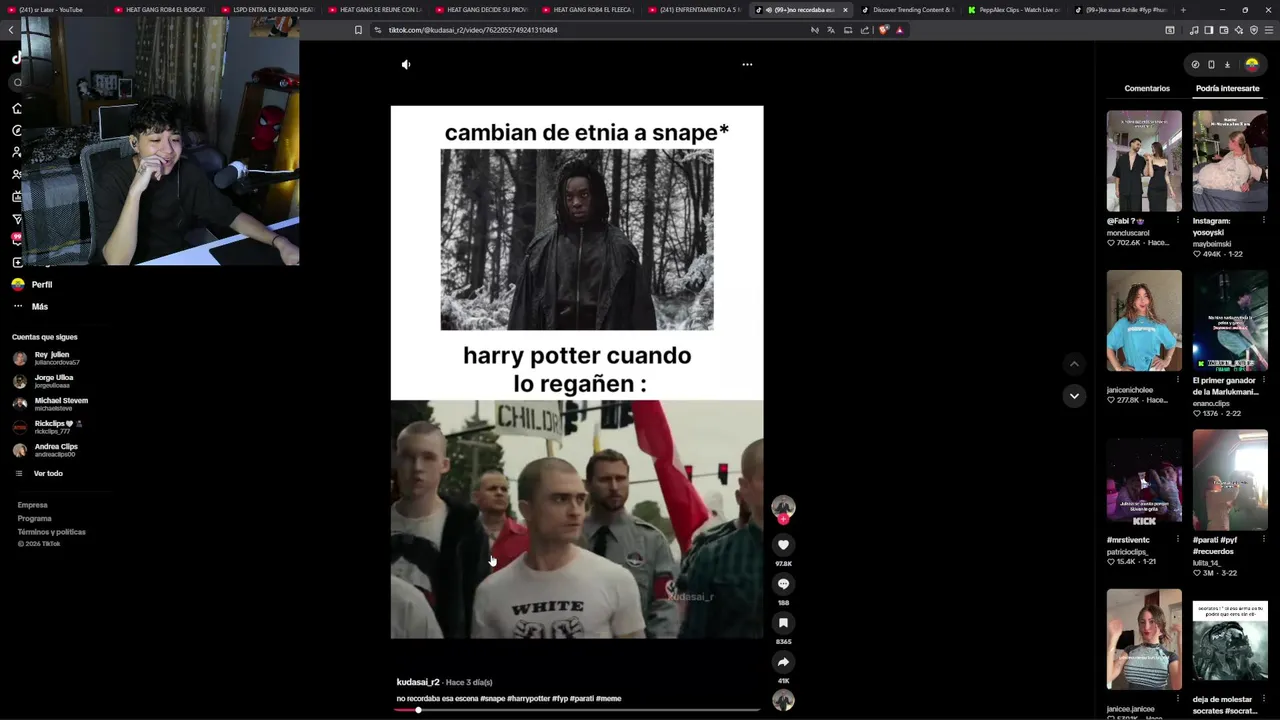Open the Upload plus icon in the sidebar
1280x720 pixels.
coord(17,262)
